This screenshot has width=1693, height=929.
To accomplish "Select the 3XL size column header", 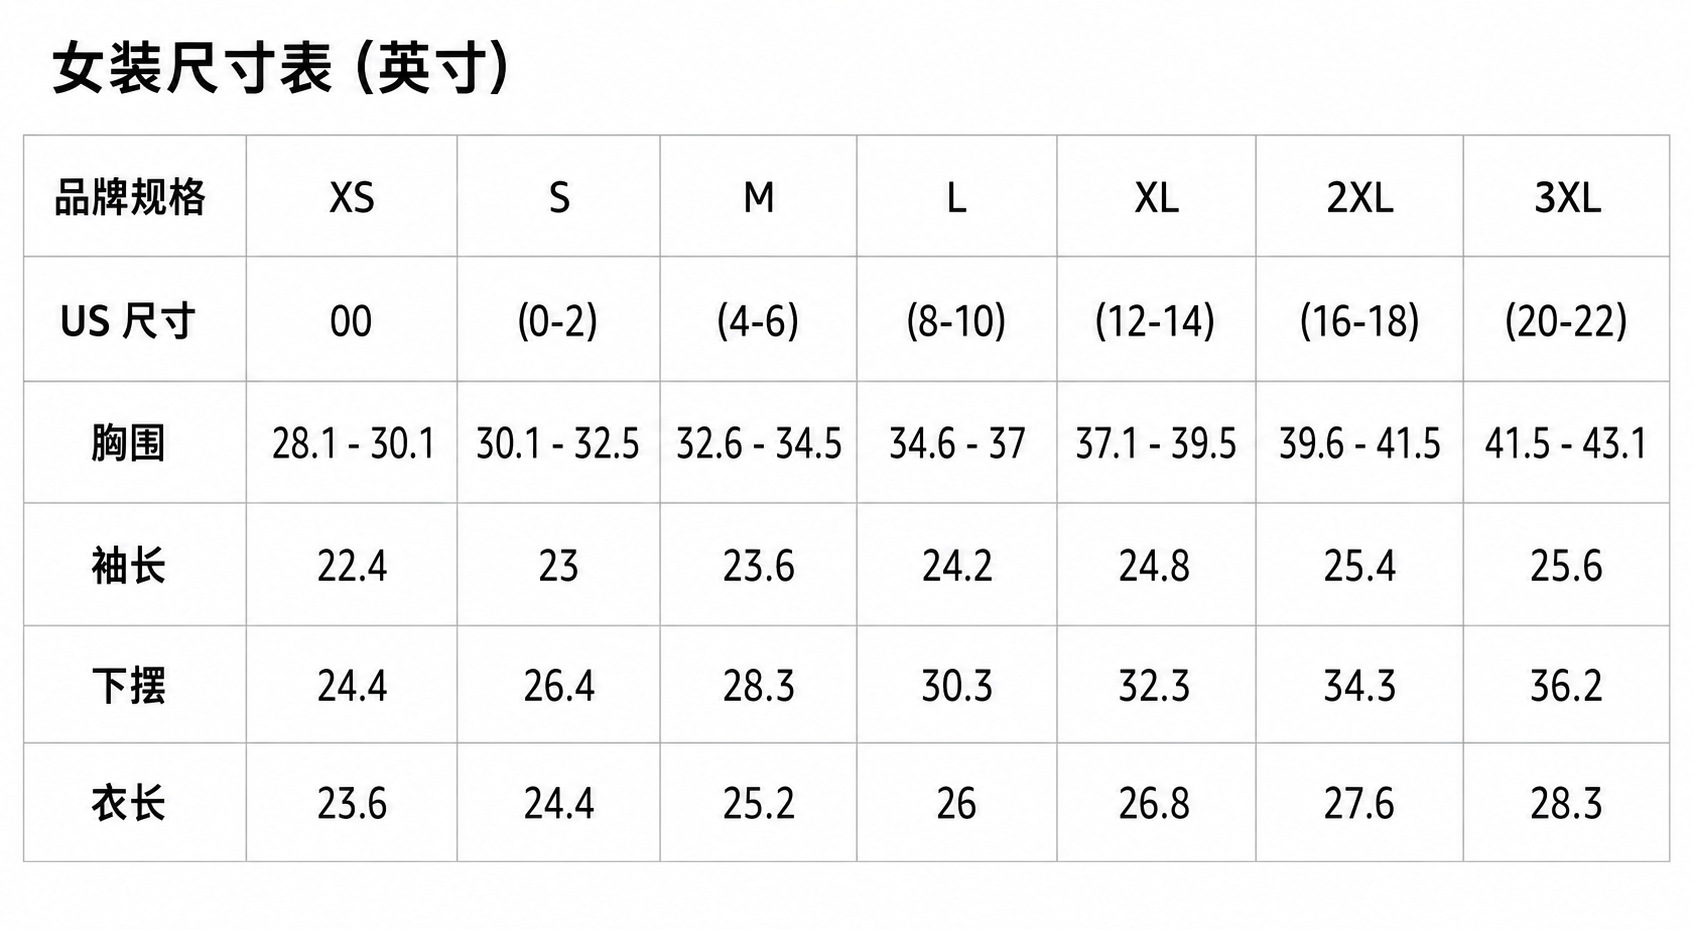I will (1567, 198).
